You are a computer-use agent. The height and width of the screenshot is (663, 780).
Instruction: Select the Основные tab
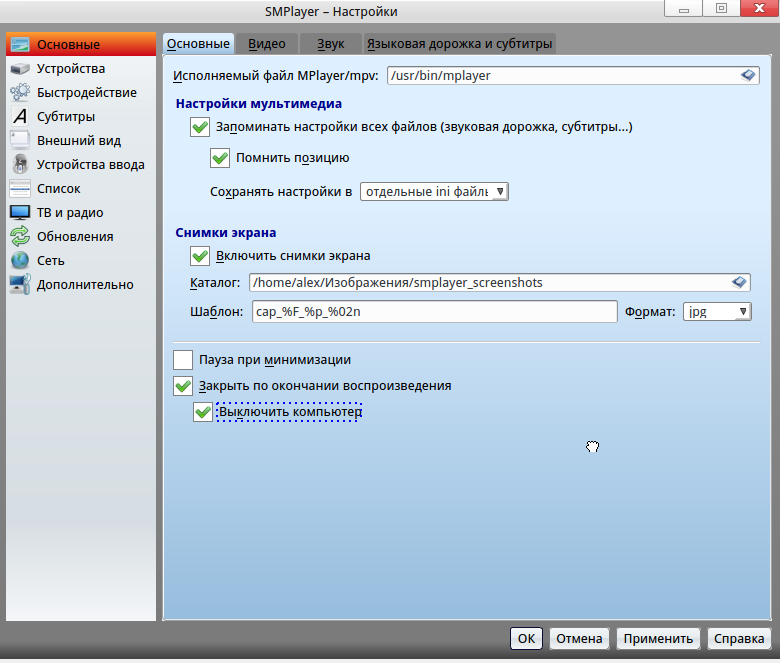[x=198, y=44]
